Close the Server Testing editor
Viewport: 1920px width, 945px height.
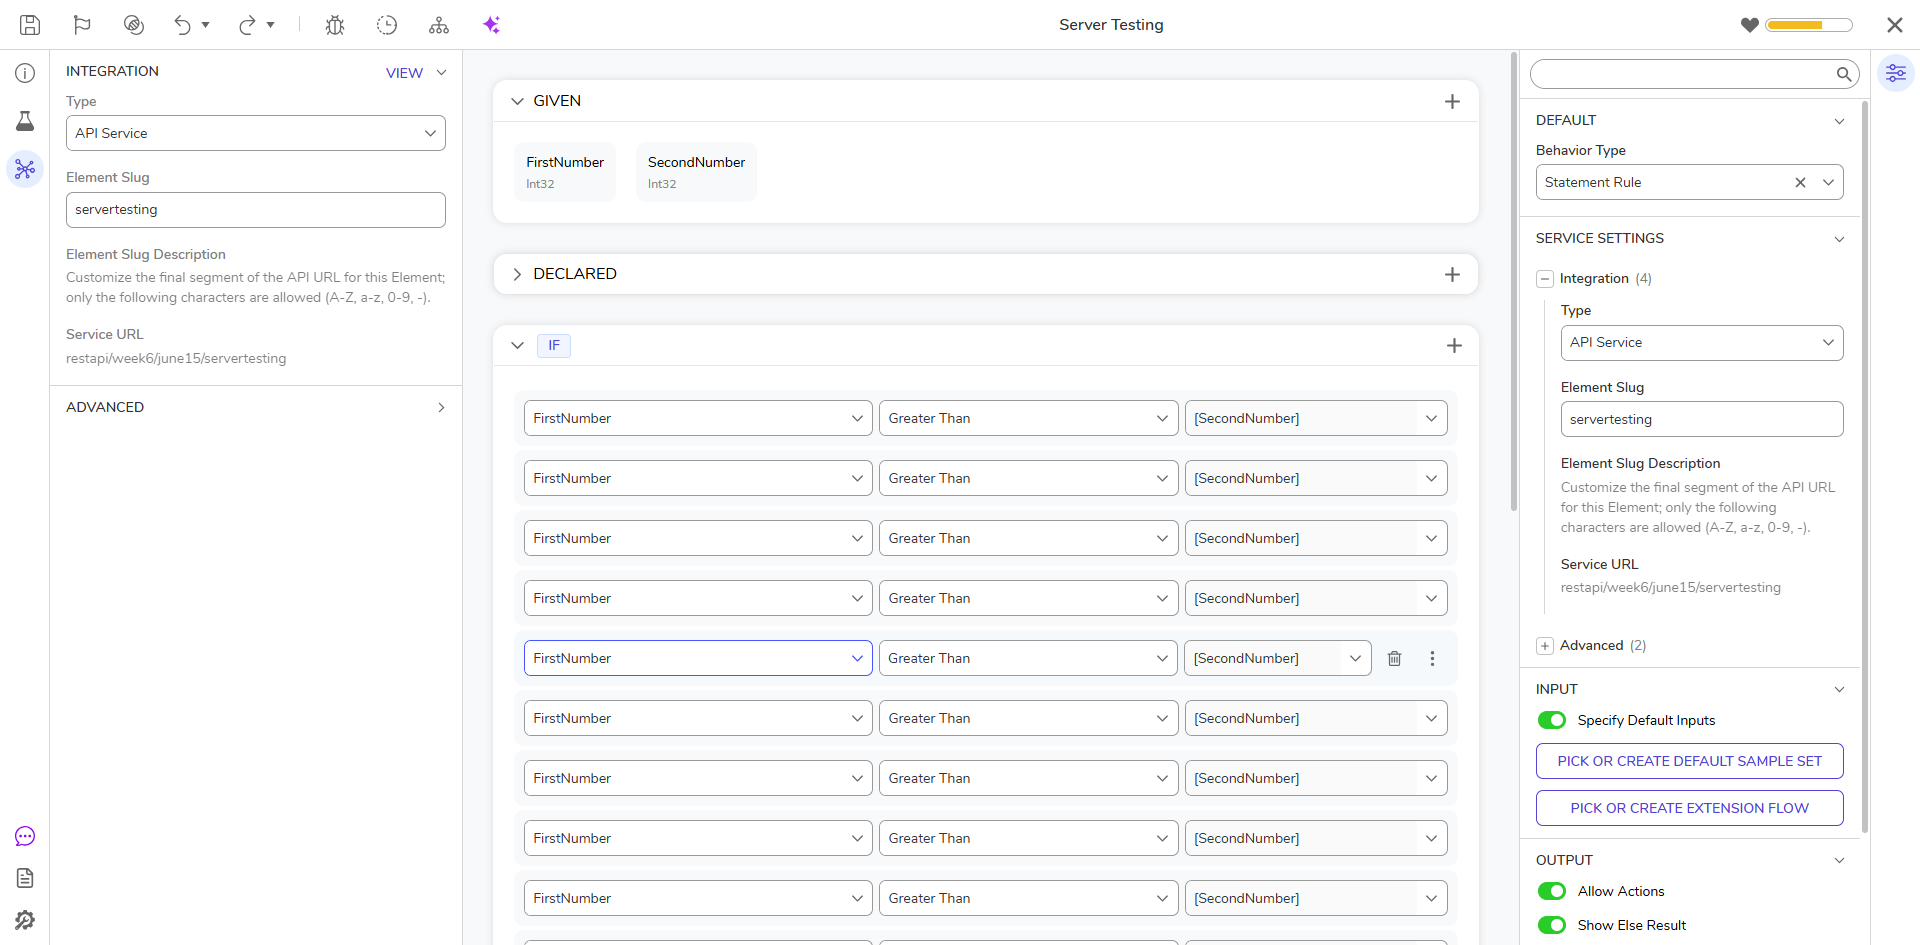click(x=1894, y=25)
